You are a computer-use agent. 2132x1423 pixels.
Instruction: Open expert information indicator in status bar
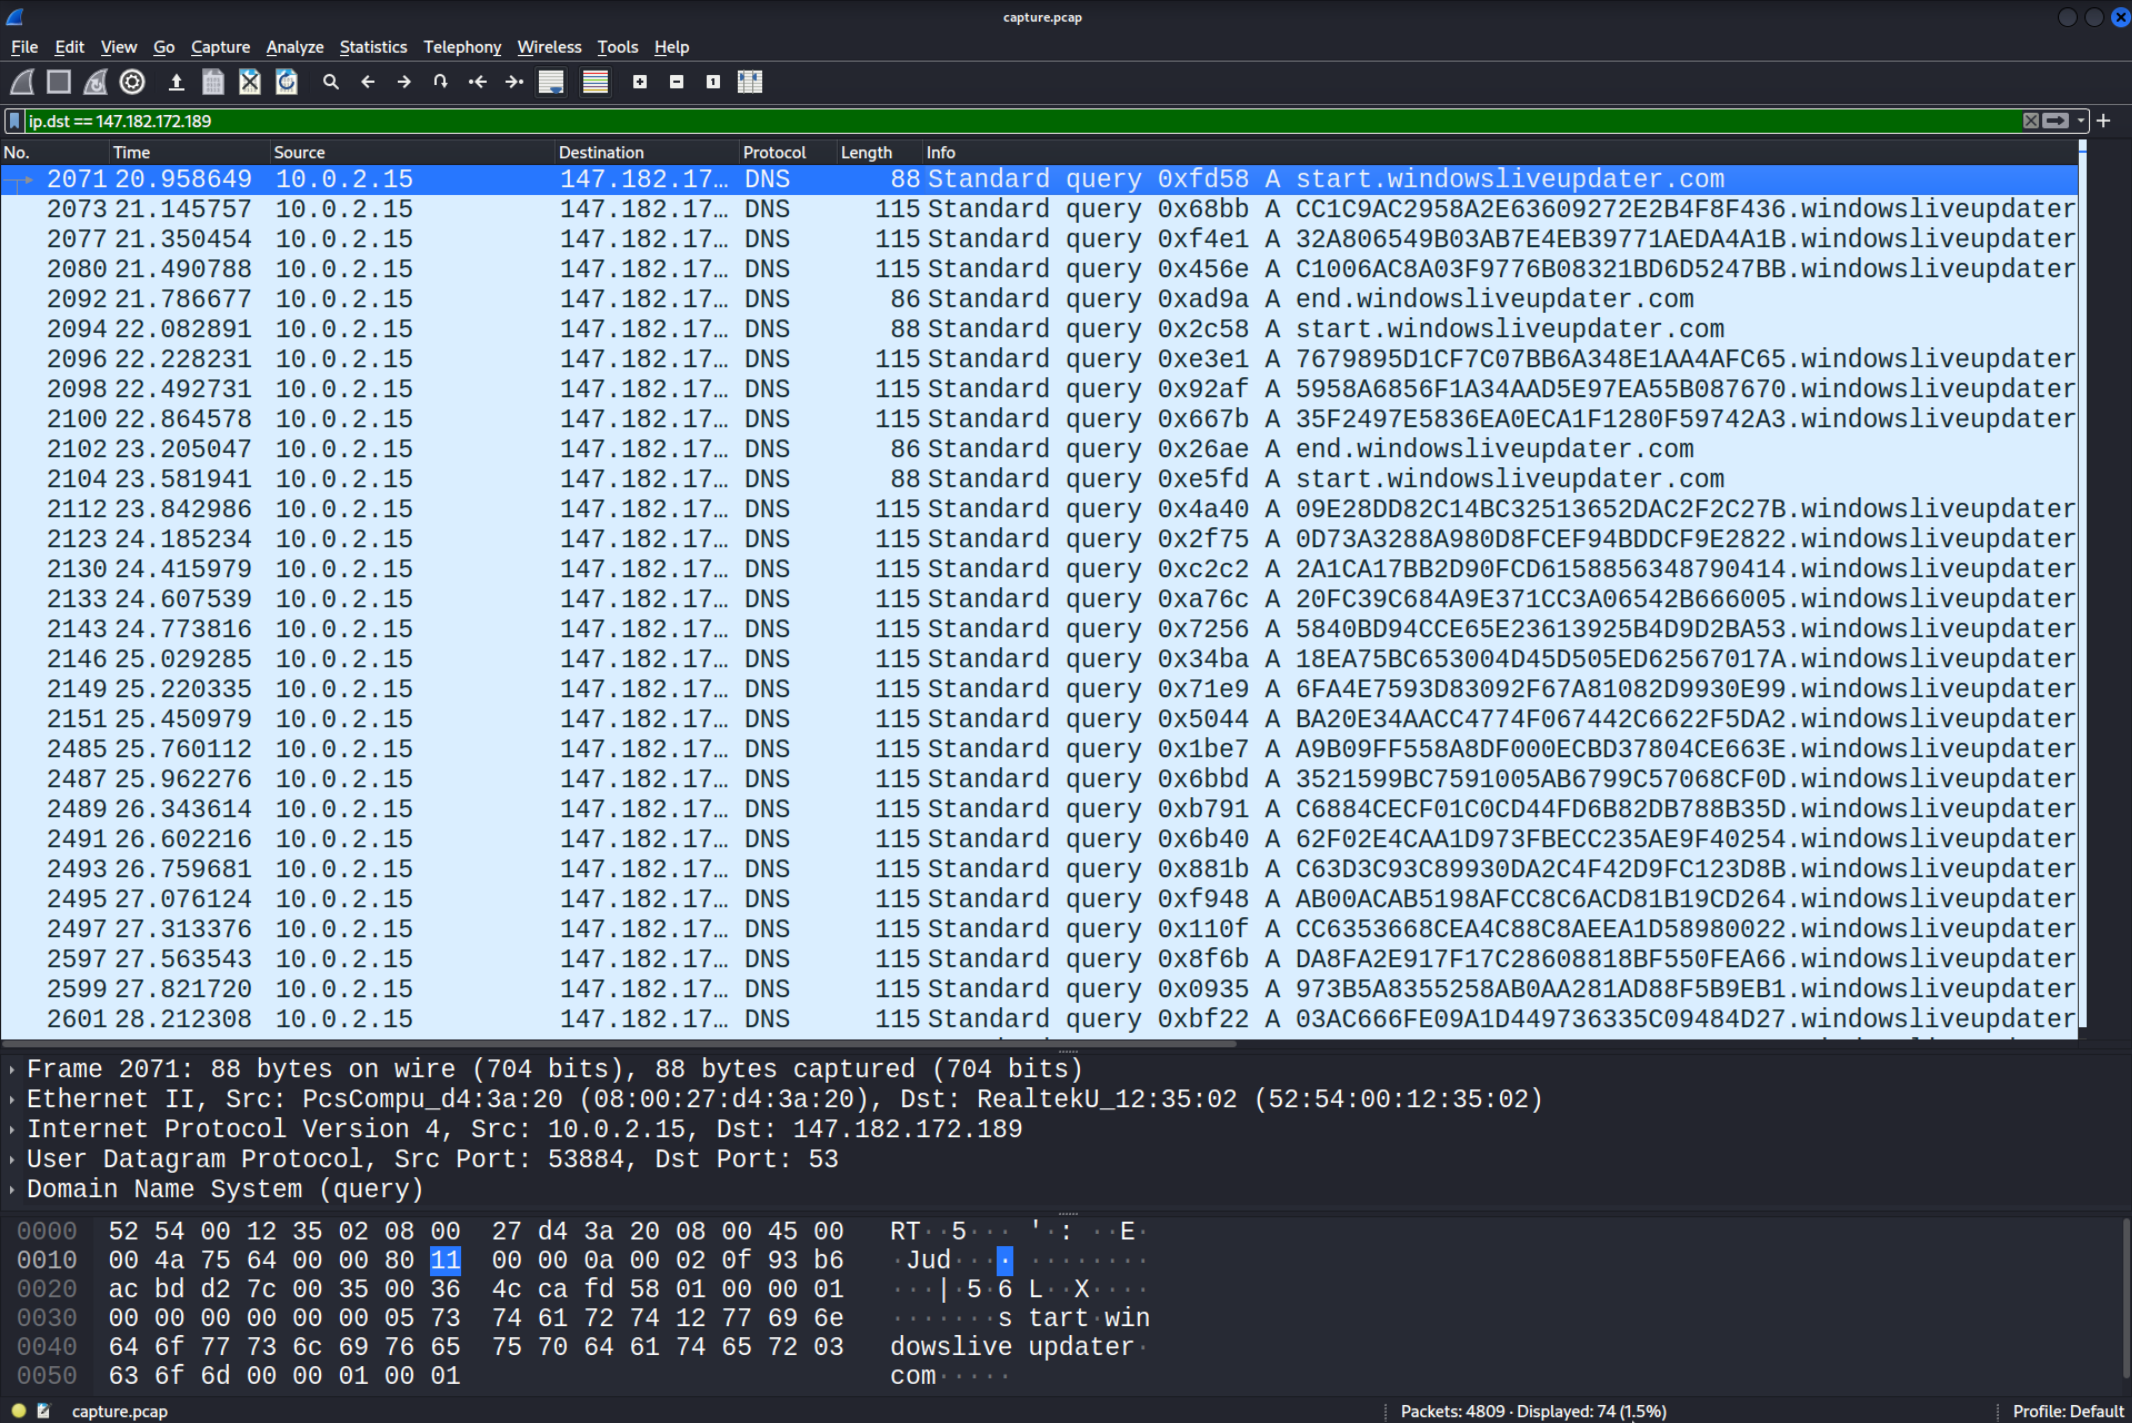(x=19, y=1411)
